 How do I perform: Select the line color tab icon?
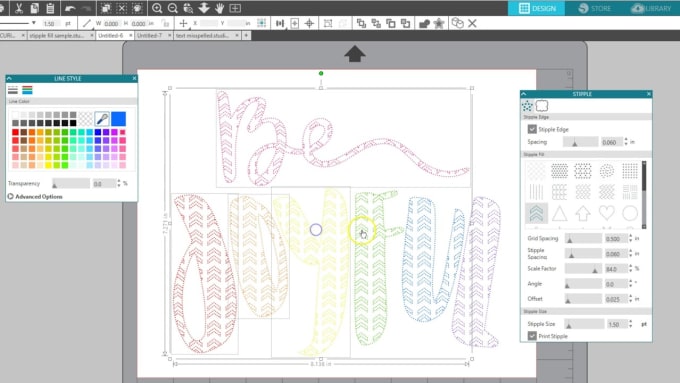click(27, 90)
